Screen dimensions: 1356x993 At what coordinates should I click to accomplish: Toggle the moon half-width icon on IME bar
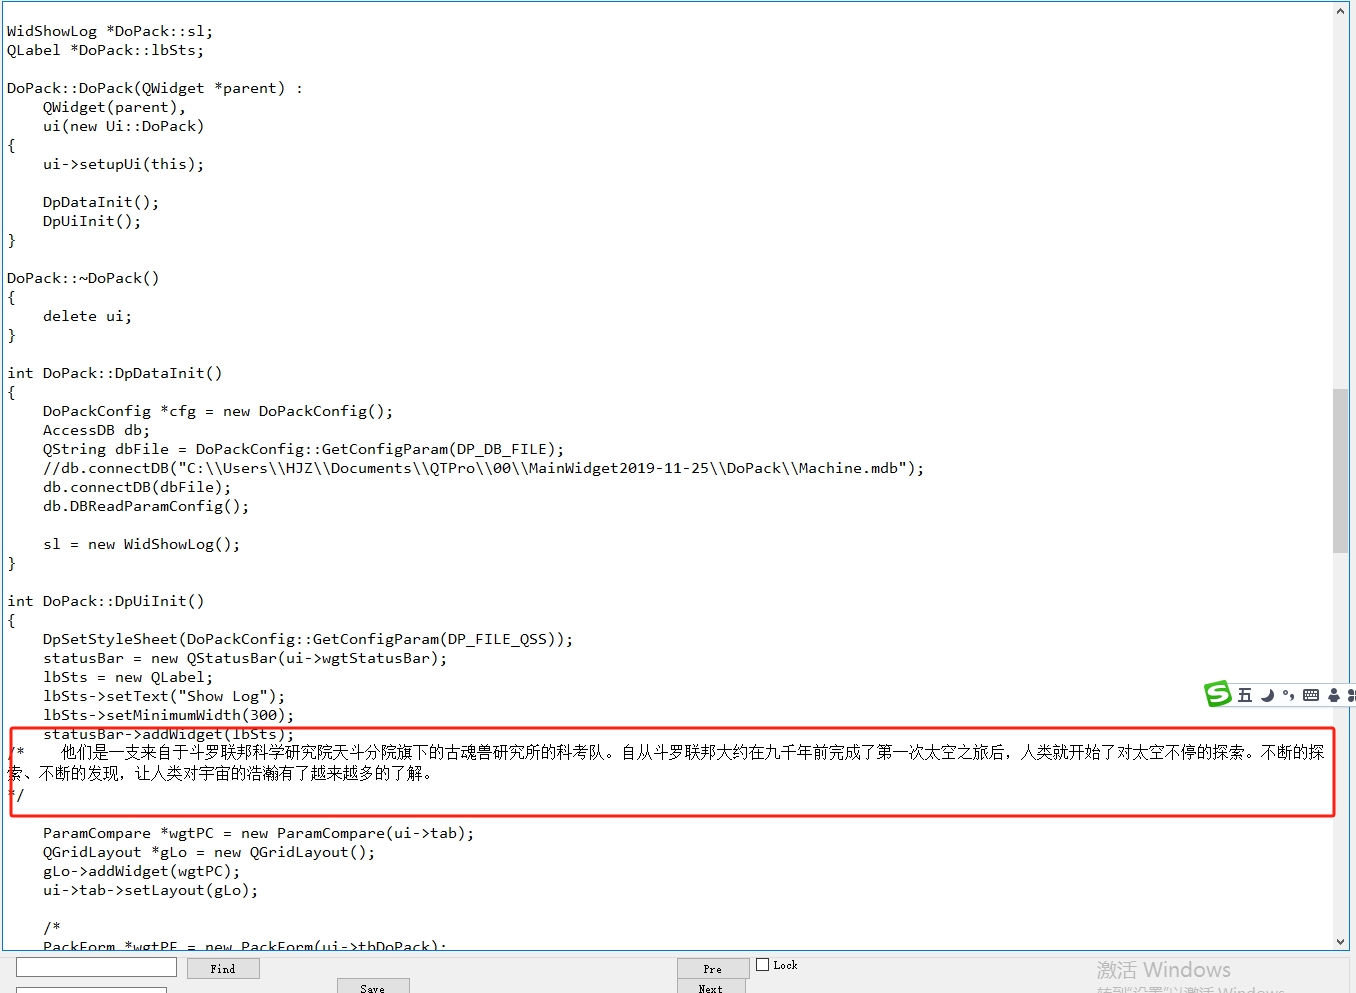click(x=1267, y=695)
